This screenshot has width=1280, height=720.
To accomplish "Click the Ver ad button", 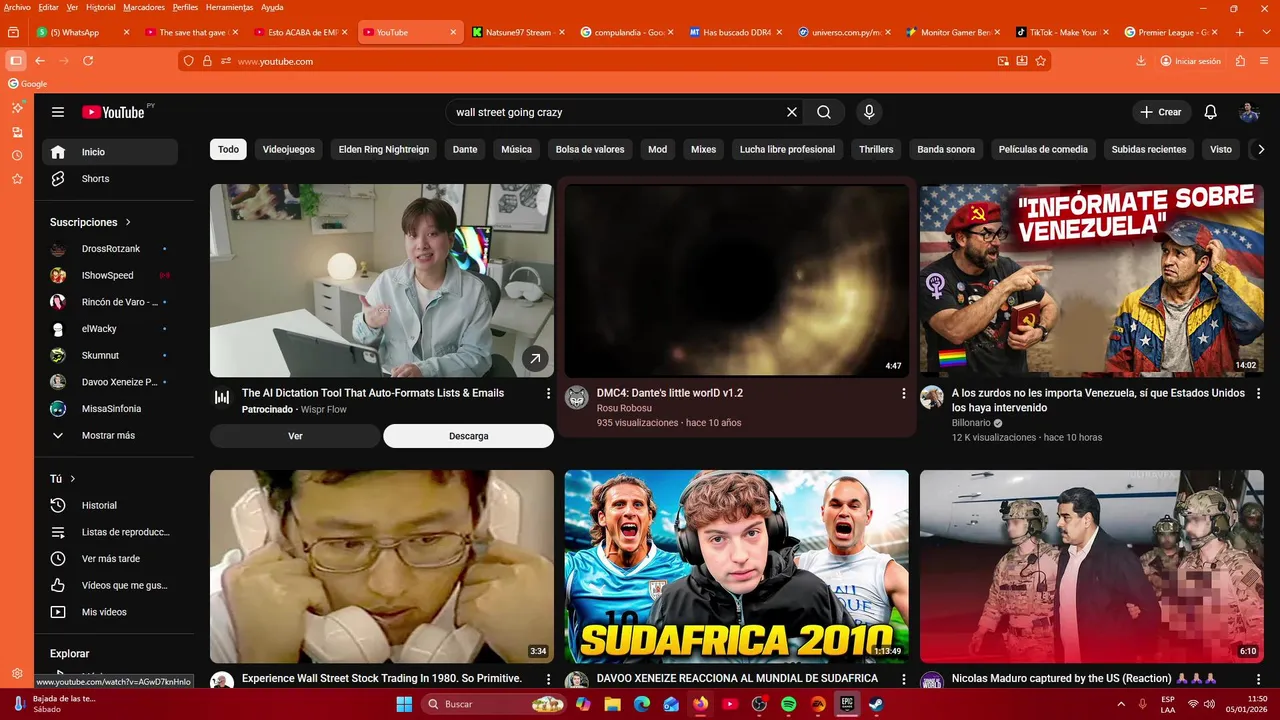I will point(295,436).
